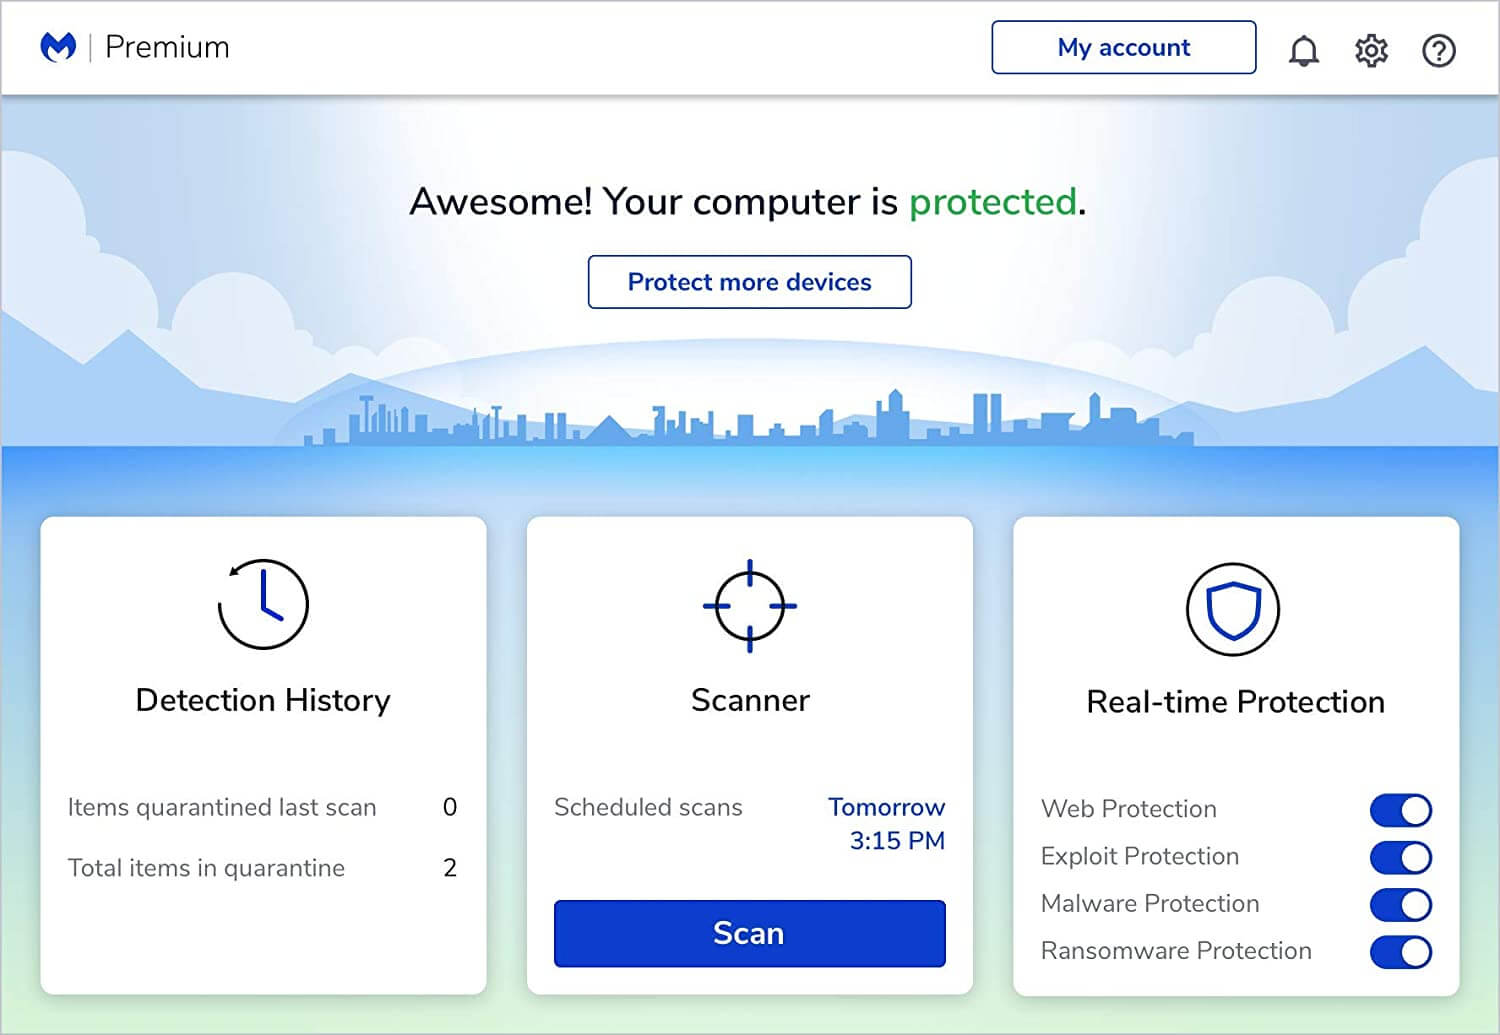The height and width of the screenshot is (1035, 1500).
Task: Click the Malwarebytes logo icon
Action: point(58,47)
